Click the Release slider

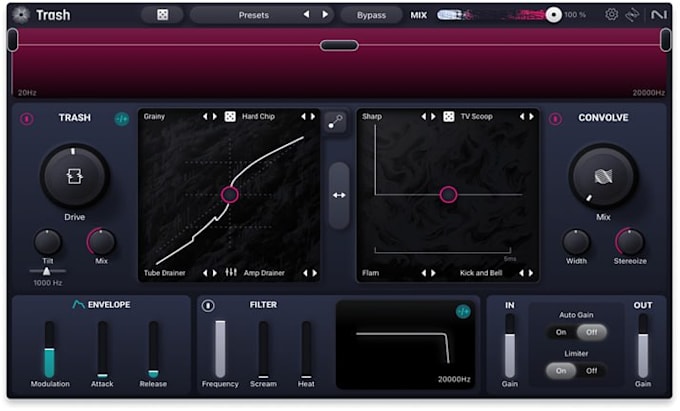point(153,349)
